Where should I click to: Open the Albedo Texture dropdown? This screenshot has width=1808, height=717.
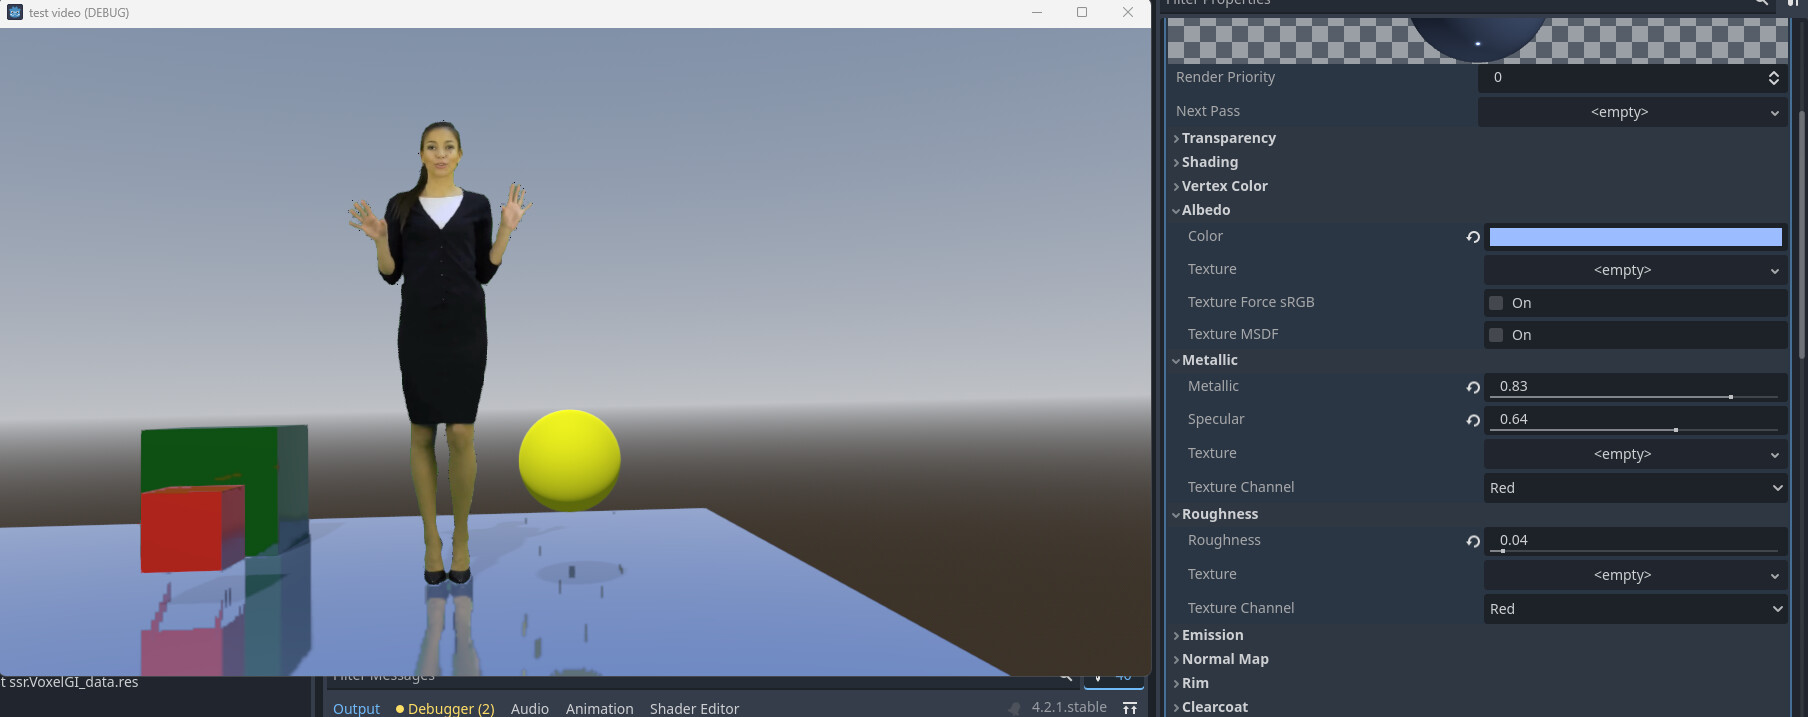click(x=1635, y=270)
